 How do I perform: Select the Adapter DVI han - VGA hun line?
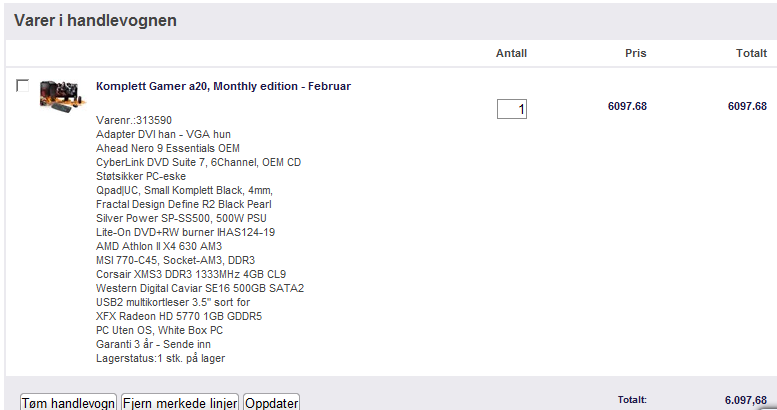click(x=164, y=134)
